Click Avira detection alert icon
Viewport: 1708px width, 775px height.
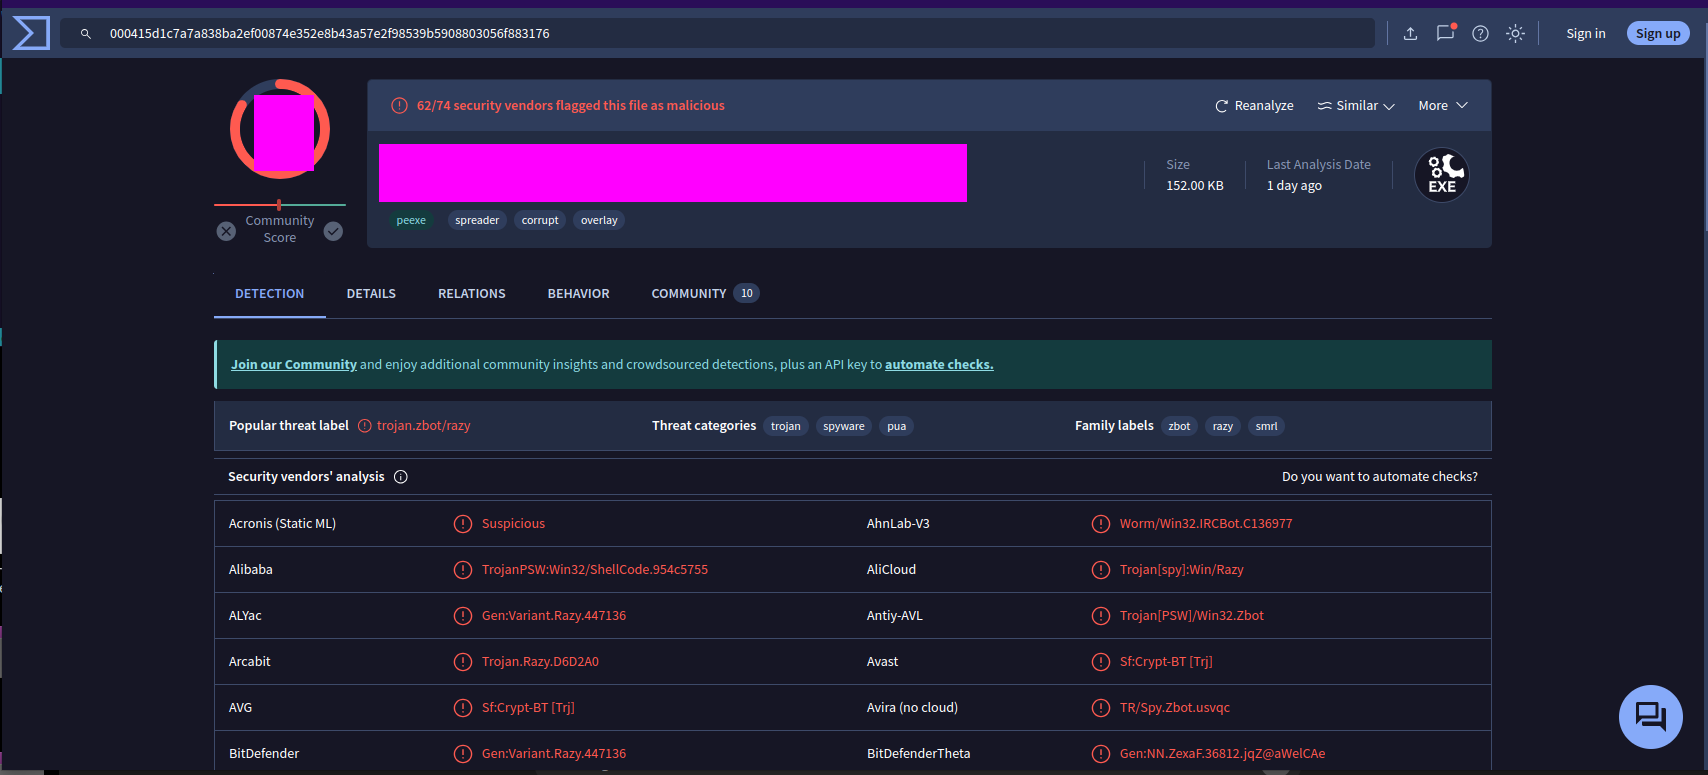click(1101, 708)
